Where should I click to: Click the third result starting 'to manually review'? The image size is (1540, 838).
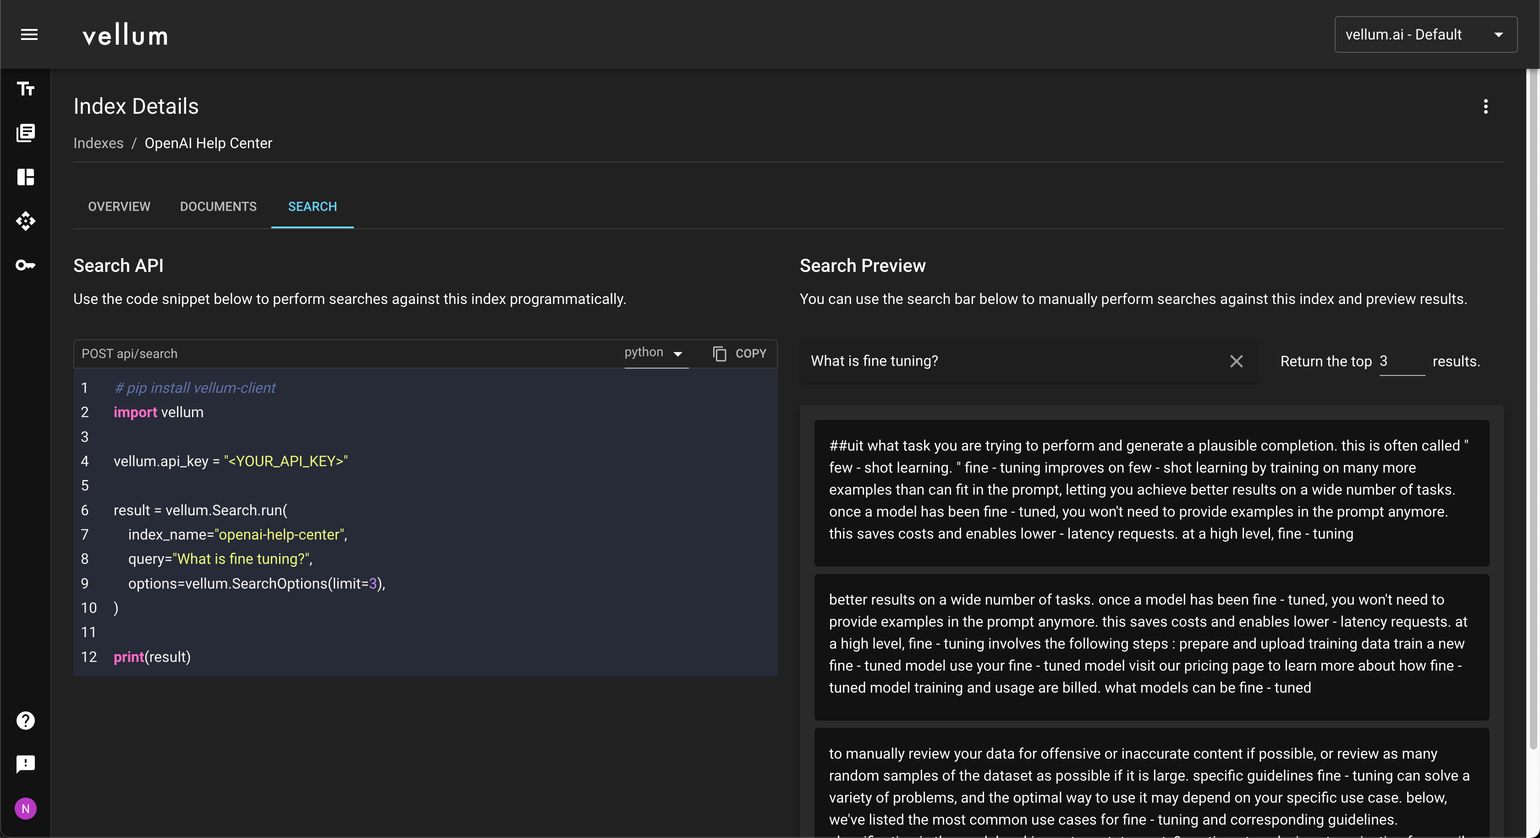[x=1151, y=783]
